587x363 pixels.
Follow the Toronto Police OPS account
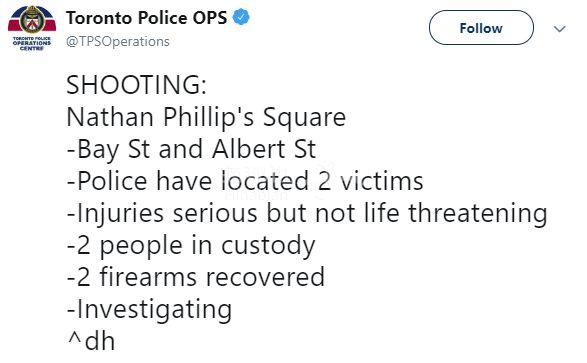(481, 28)
